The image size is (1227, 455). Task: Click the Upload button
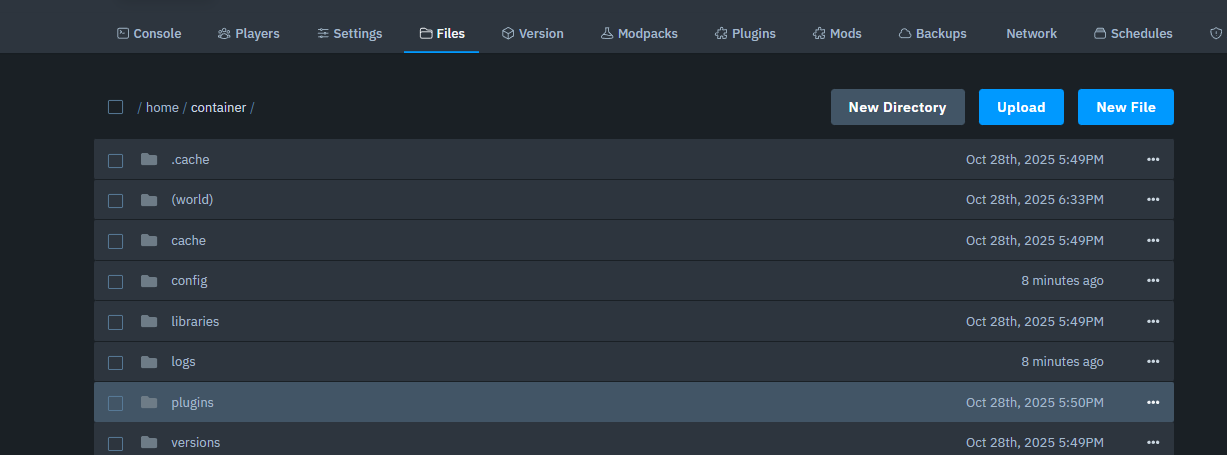point(1021,107)
